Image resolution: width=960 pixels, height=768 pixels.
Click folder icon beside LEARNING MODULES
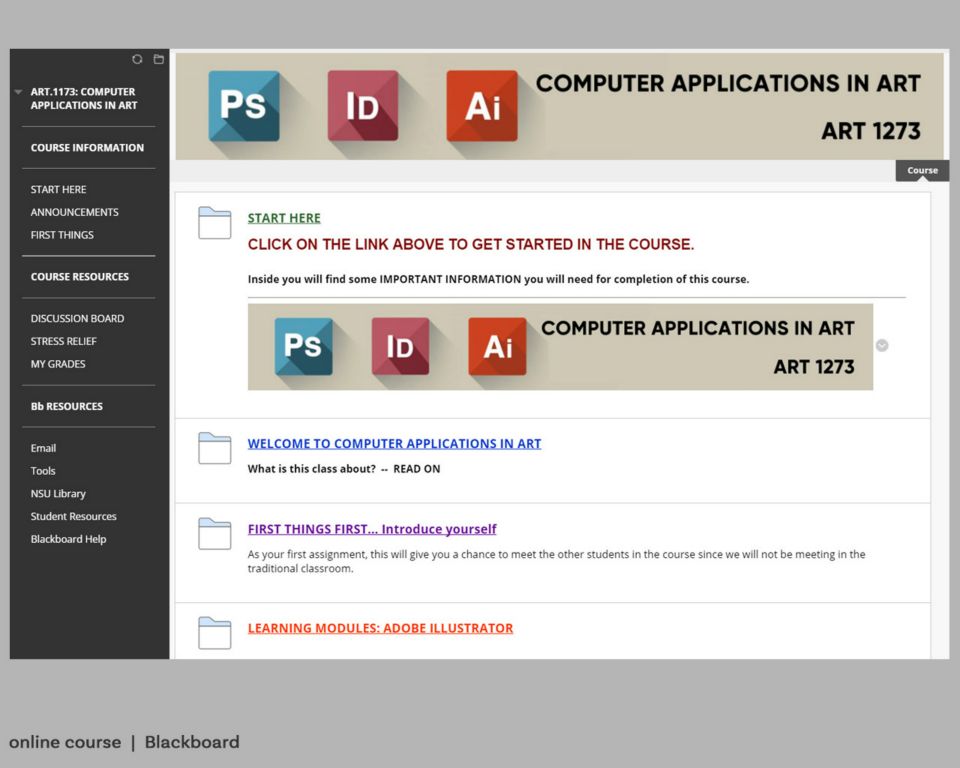point(214,633)
